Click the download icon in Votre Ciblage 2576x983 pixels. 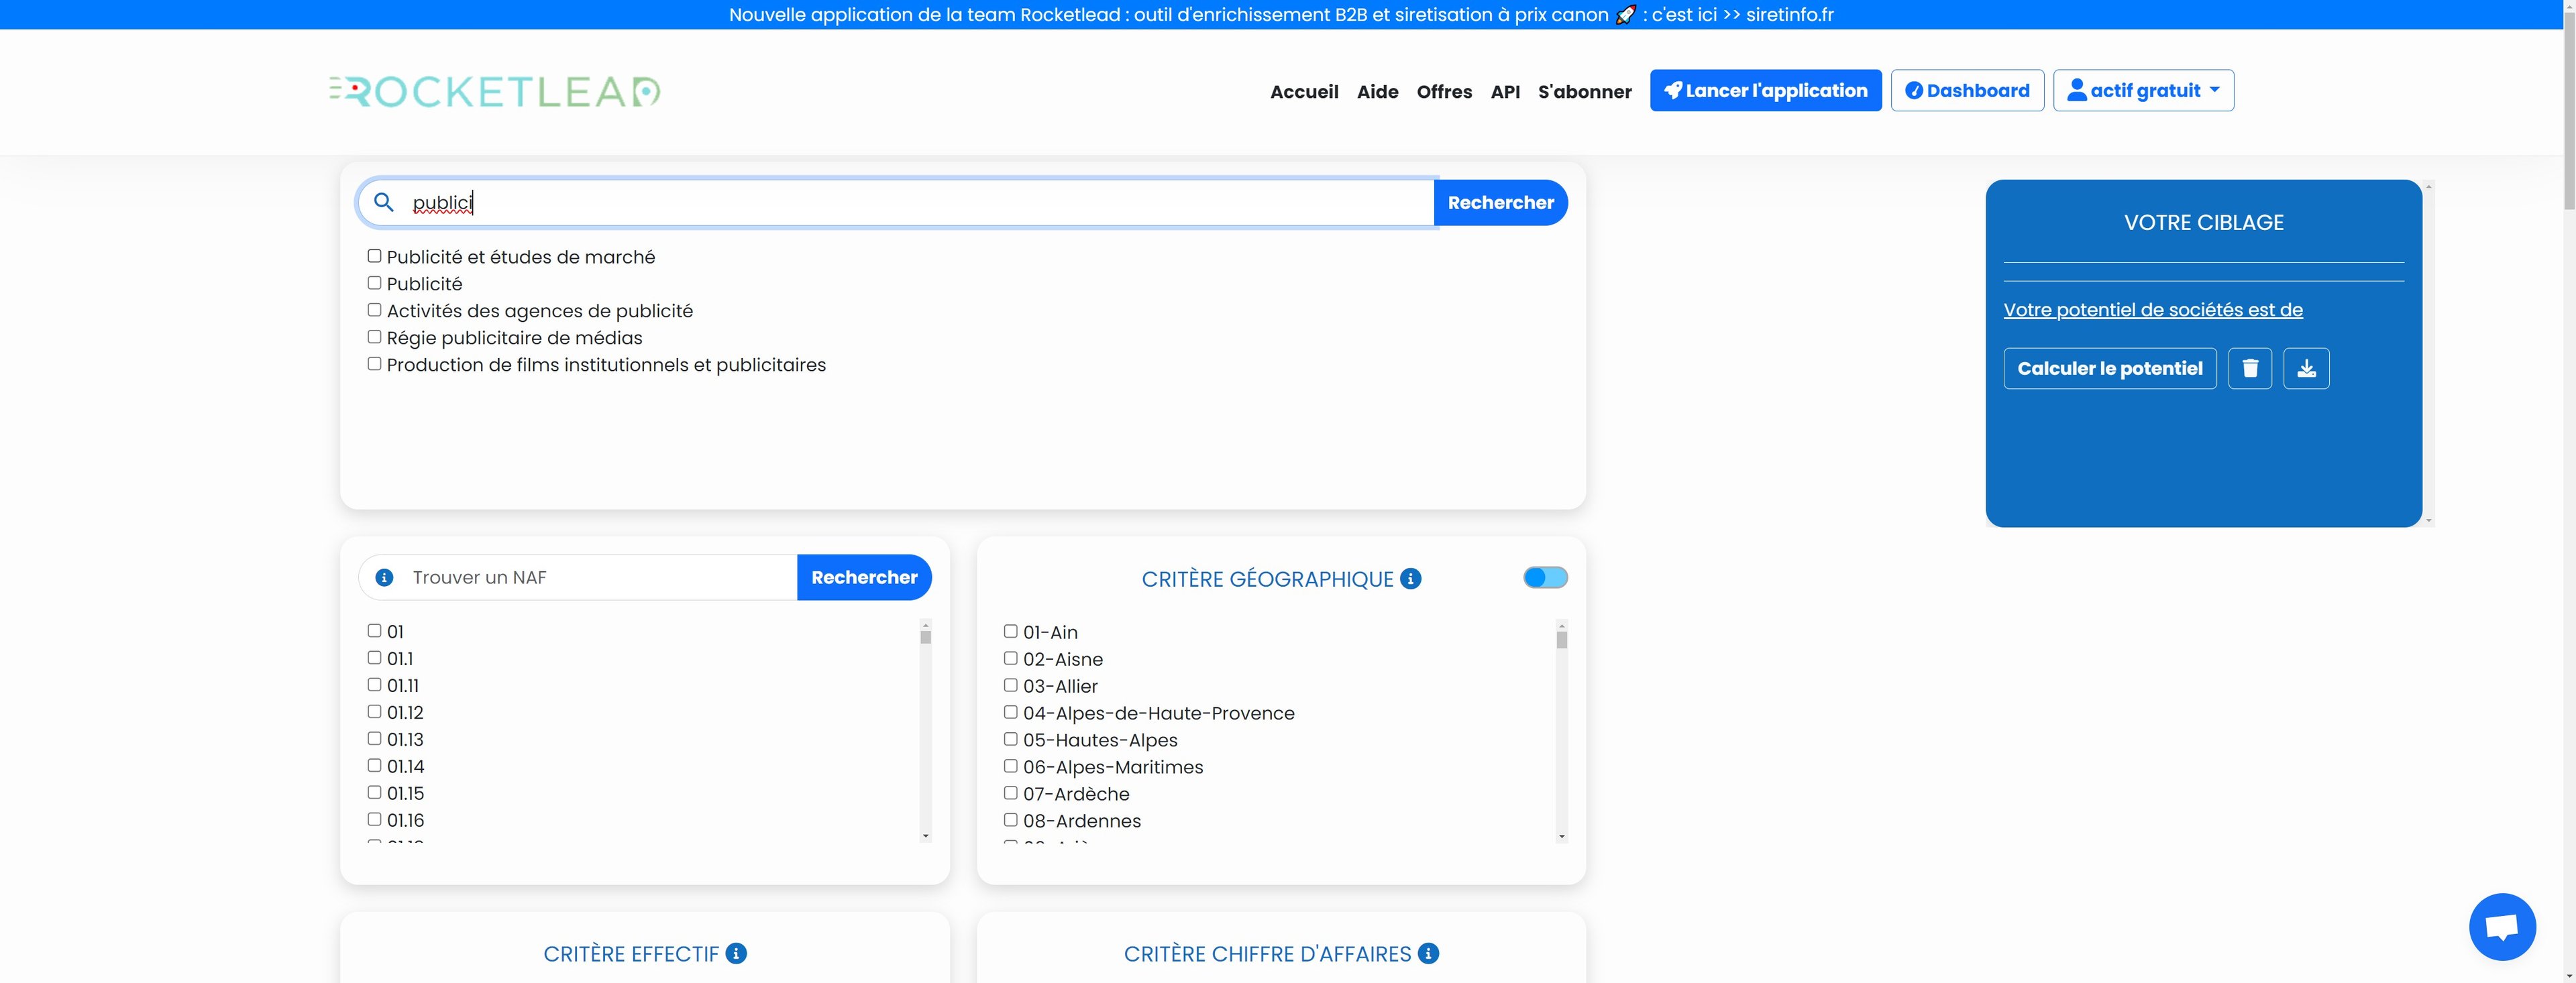(2306, 368)
